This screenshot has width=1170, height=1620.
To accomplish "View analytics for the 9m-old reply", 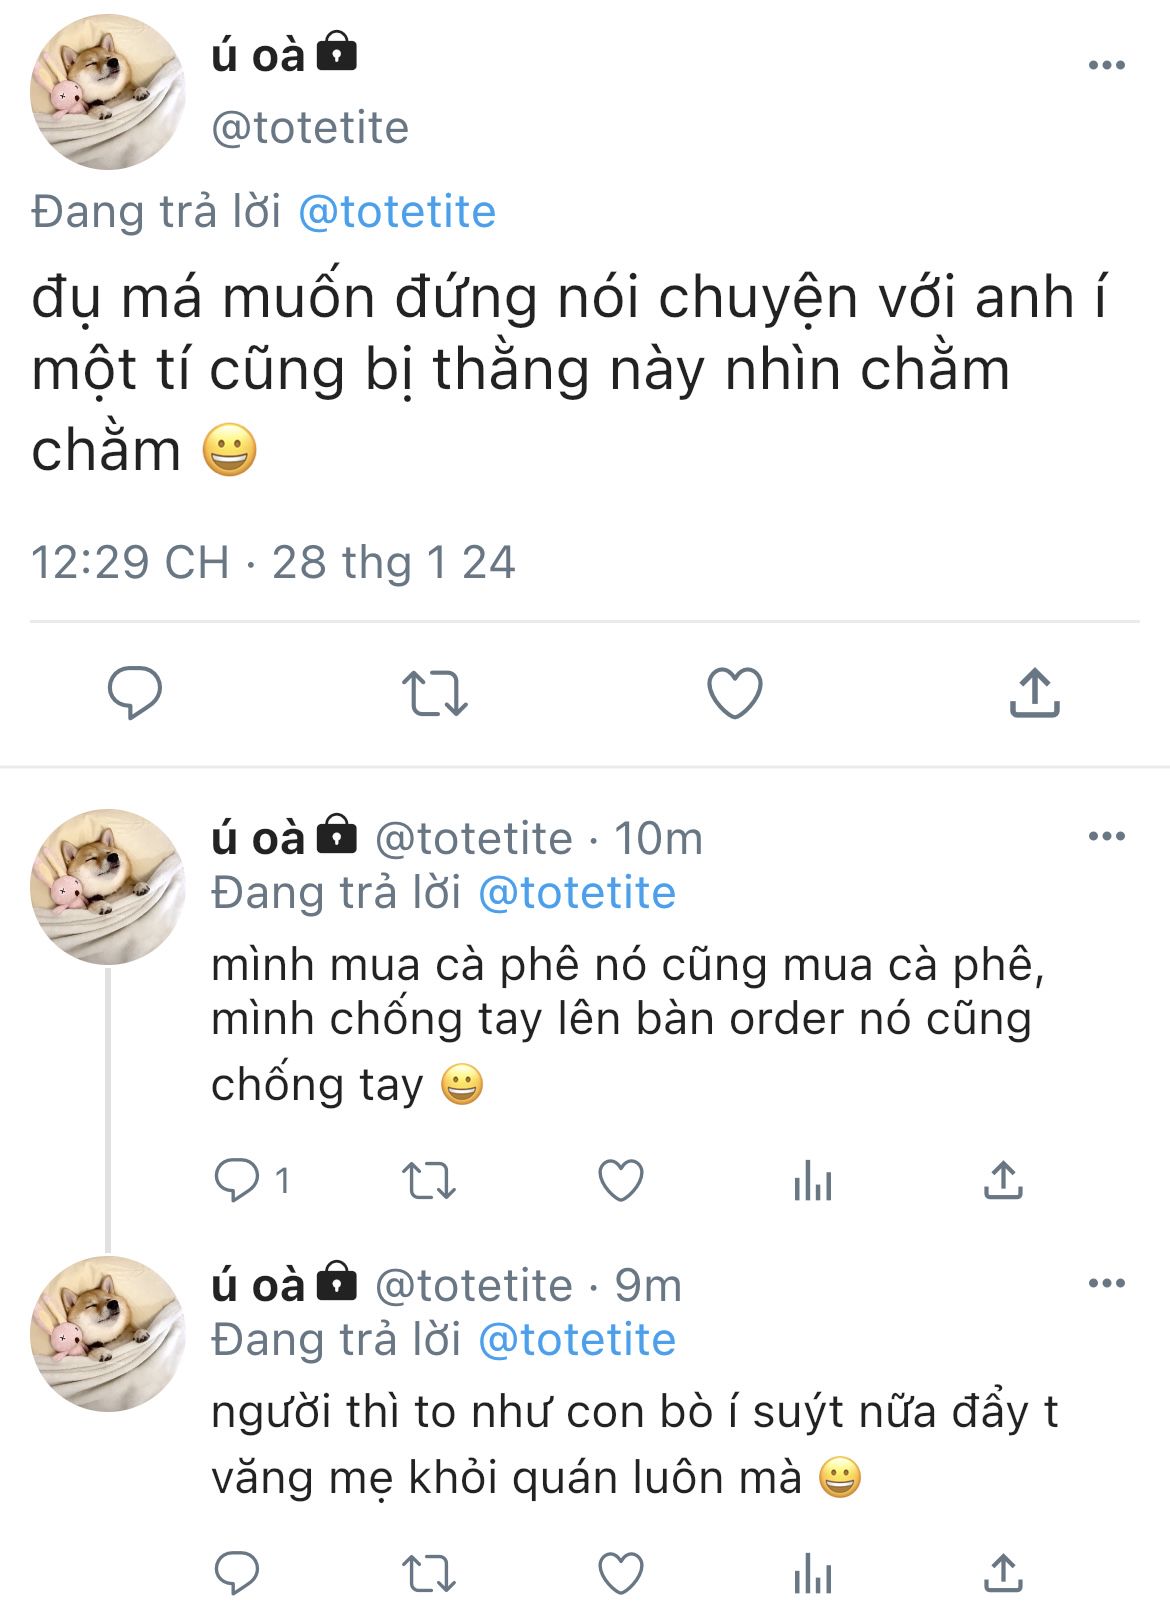I will [812, 1574].
